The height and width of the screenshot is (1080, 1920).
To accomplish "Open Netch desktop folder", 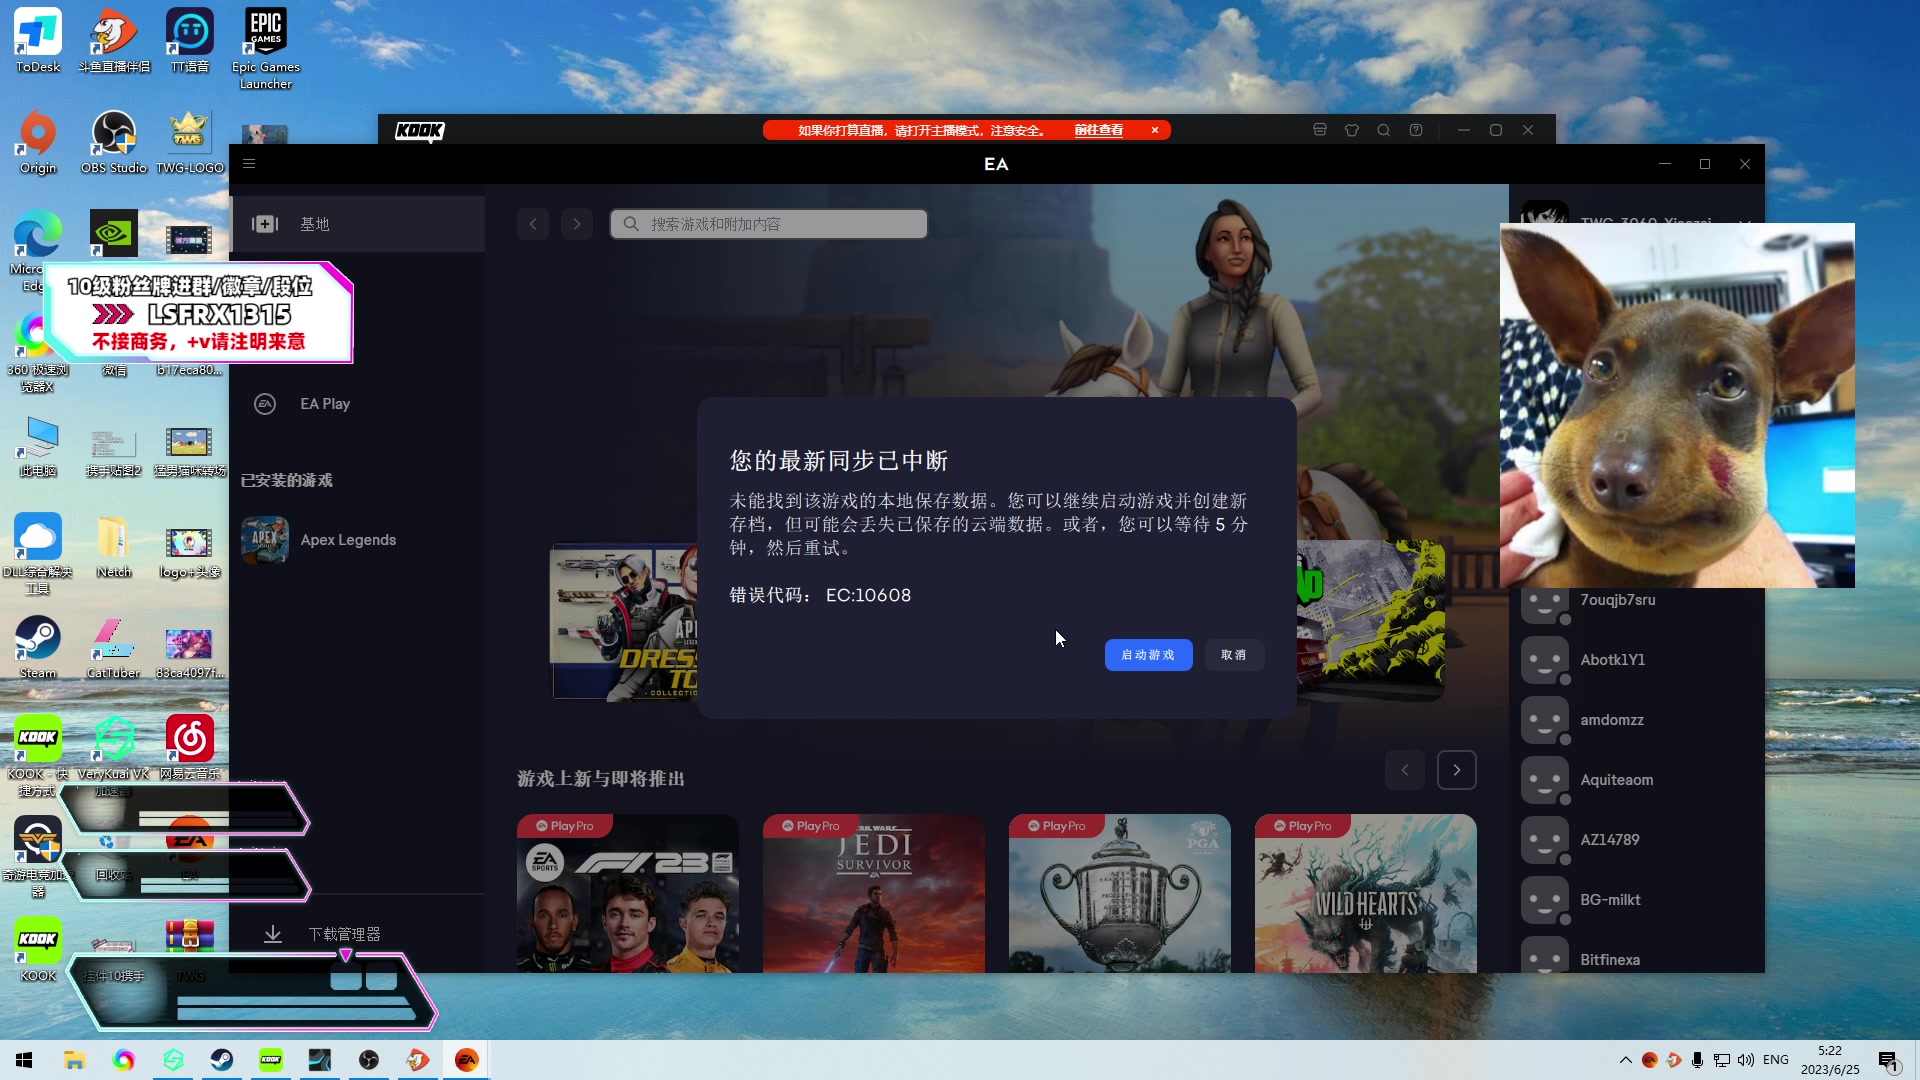I will 114,546.
